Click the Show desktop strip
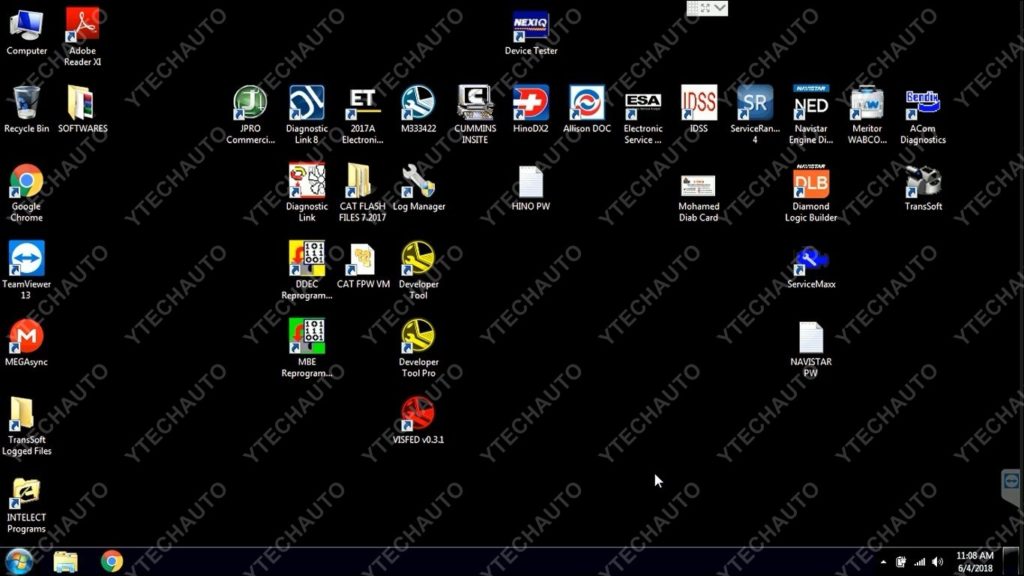The height and width of the screenshot is (576, 1024). [1012, 562]
